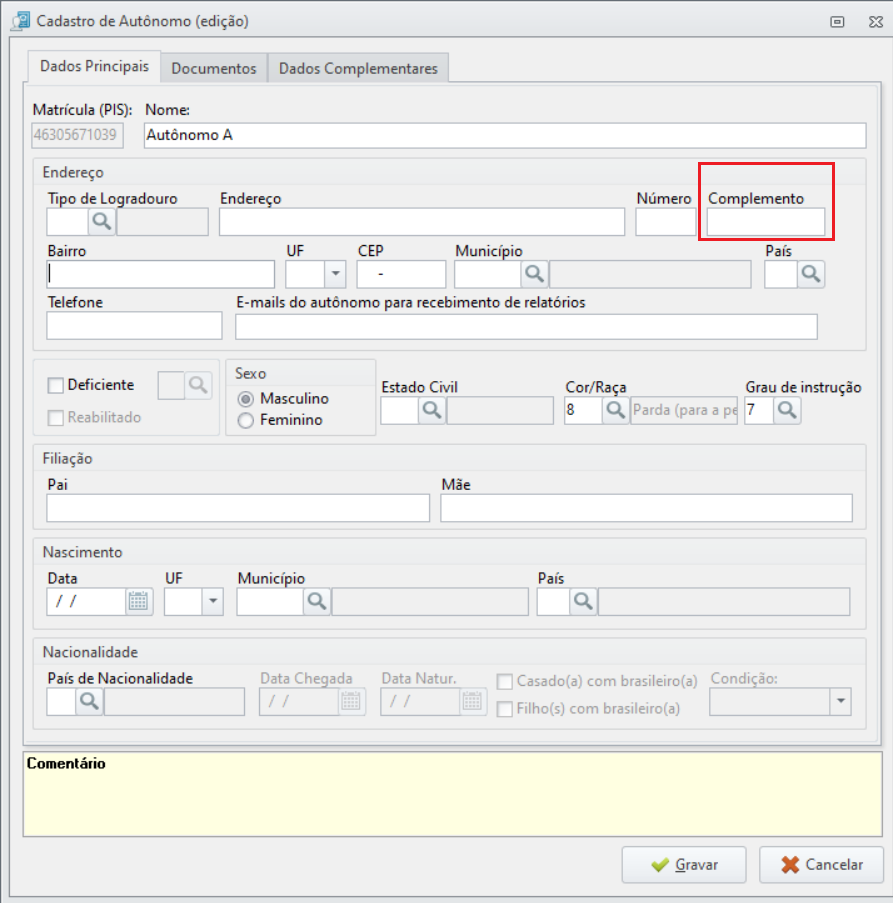This screenshot has height=903, width=893.
Task: Click the Nome field with Autônomo A
Action: pos(505,135)
